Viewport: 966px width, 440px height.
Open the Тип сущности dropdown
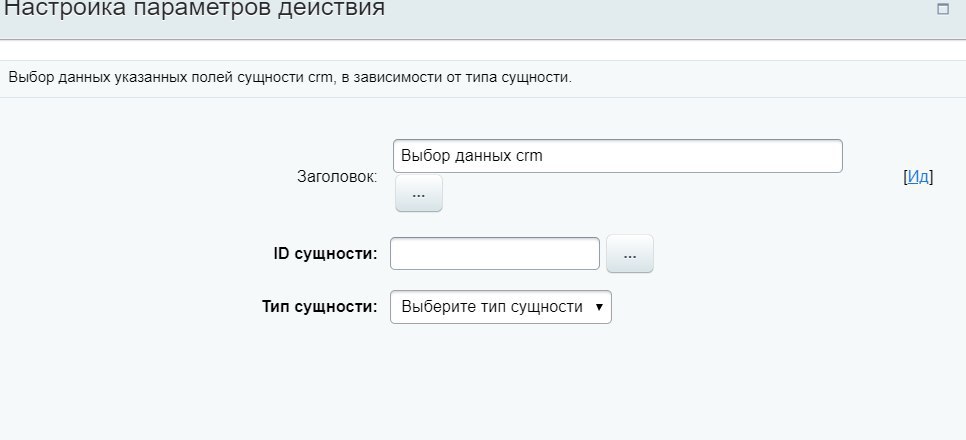click(500, 307)
